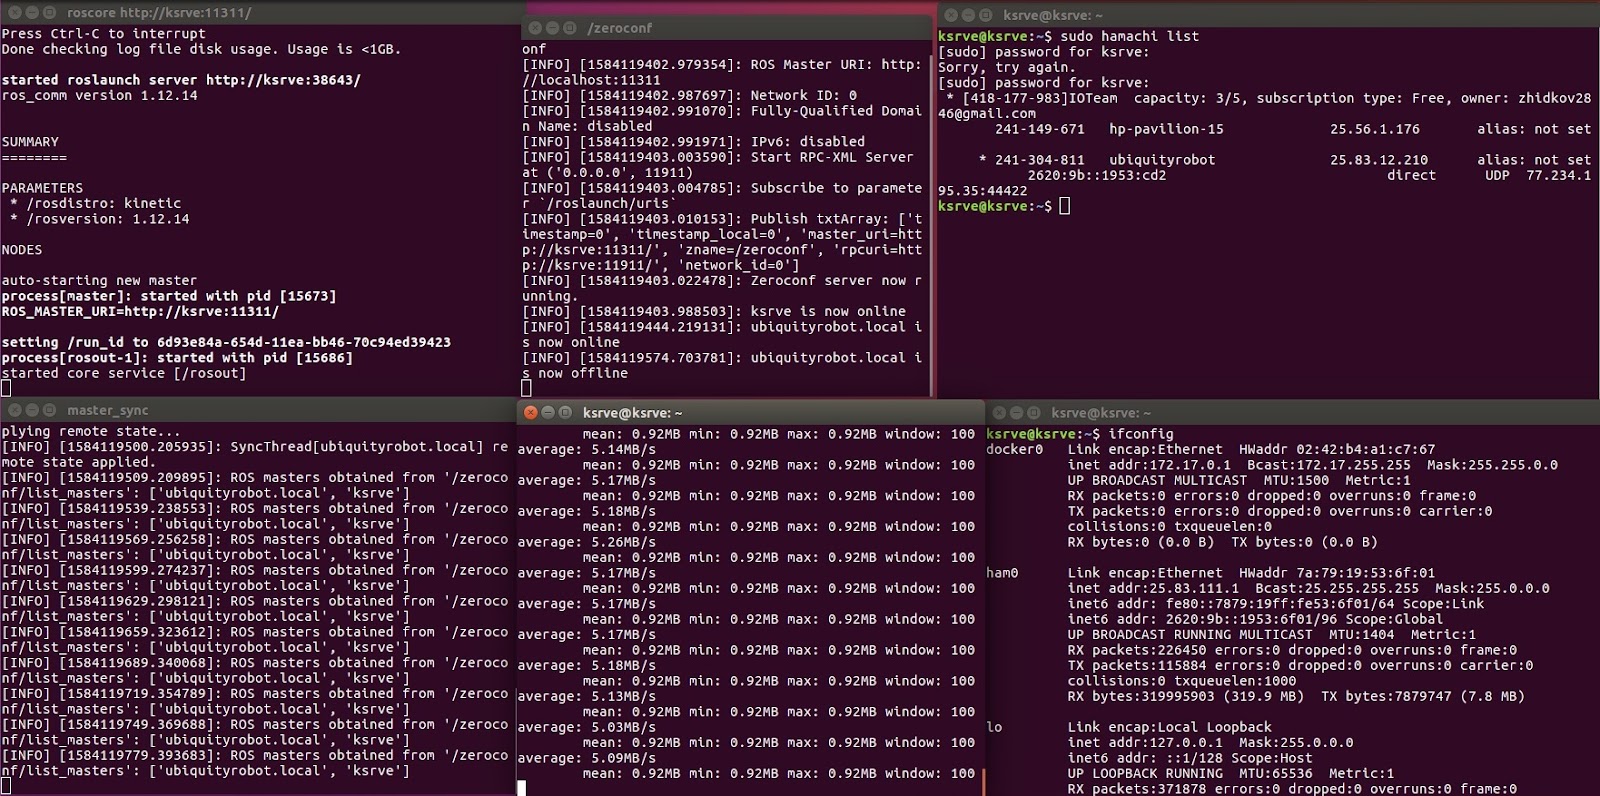Click the 'started roslaunch server' URL line
Screen dimensions: 1600x796
coord(181,80)
